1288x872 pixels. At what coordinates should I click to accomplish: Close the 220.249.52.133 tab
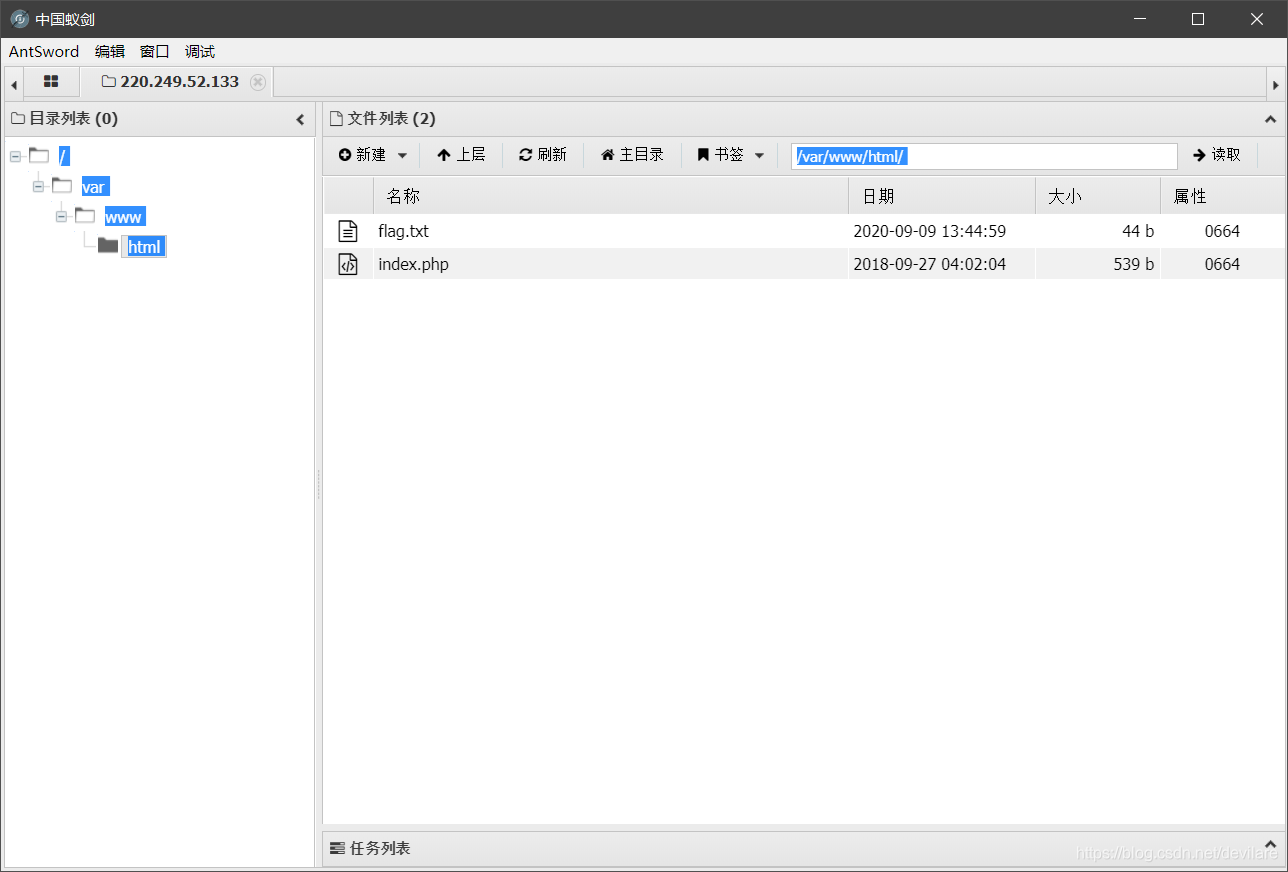point(258,82)
